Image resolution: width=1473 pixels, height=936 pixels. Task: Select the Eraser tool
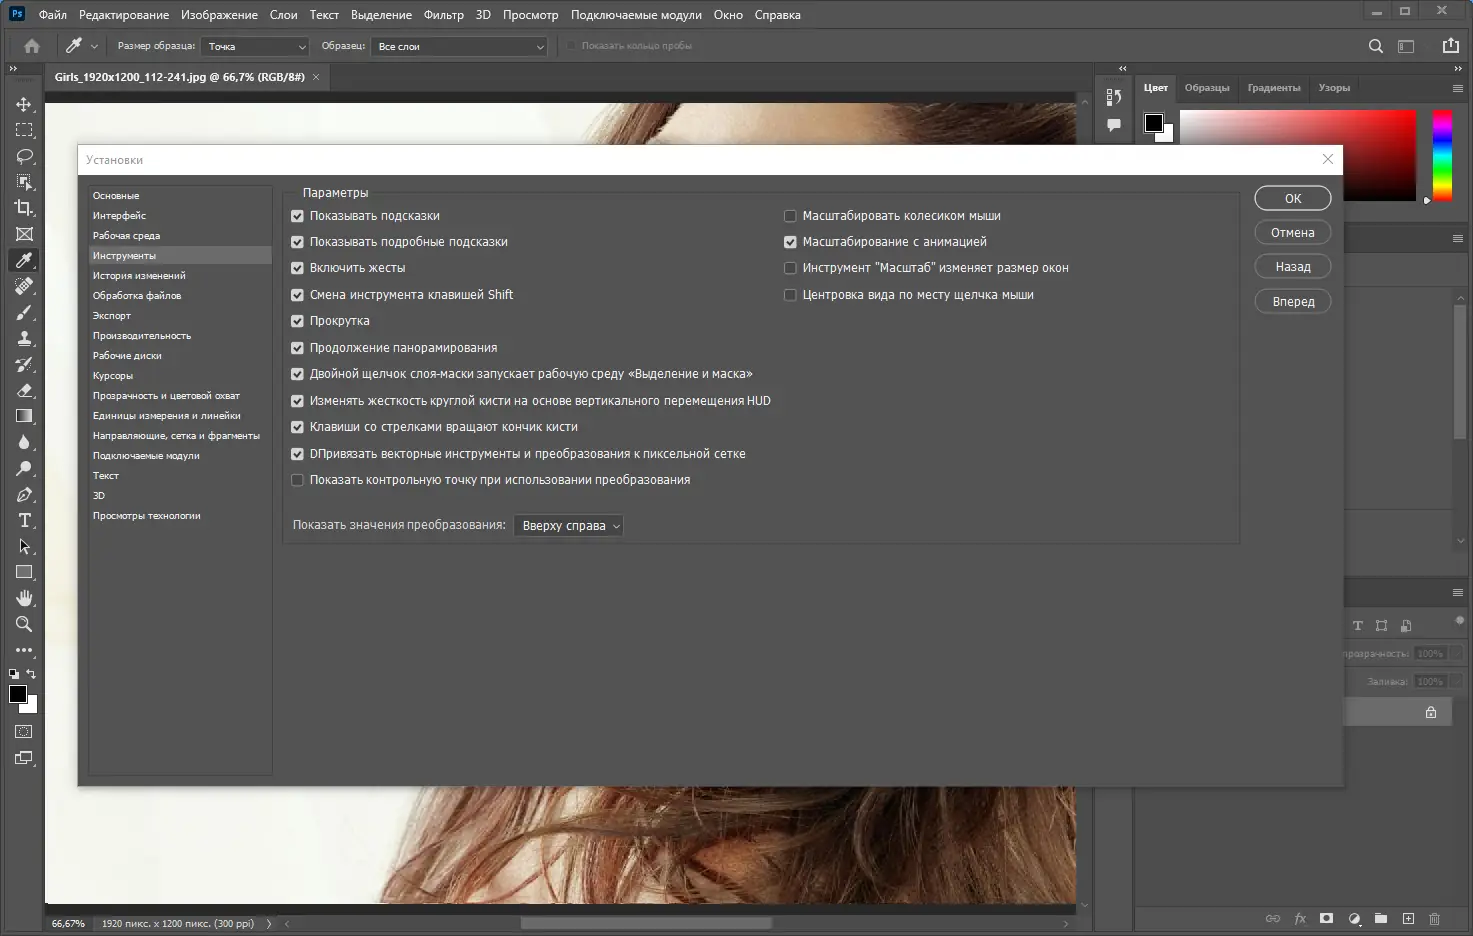click(x=24, y=390)
